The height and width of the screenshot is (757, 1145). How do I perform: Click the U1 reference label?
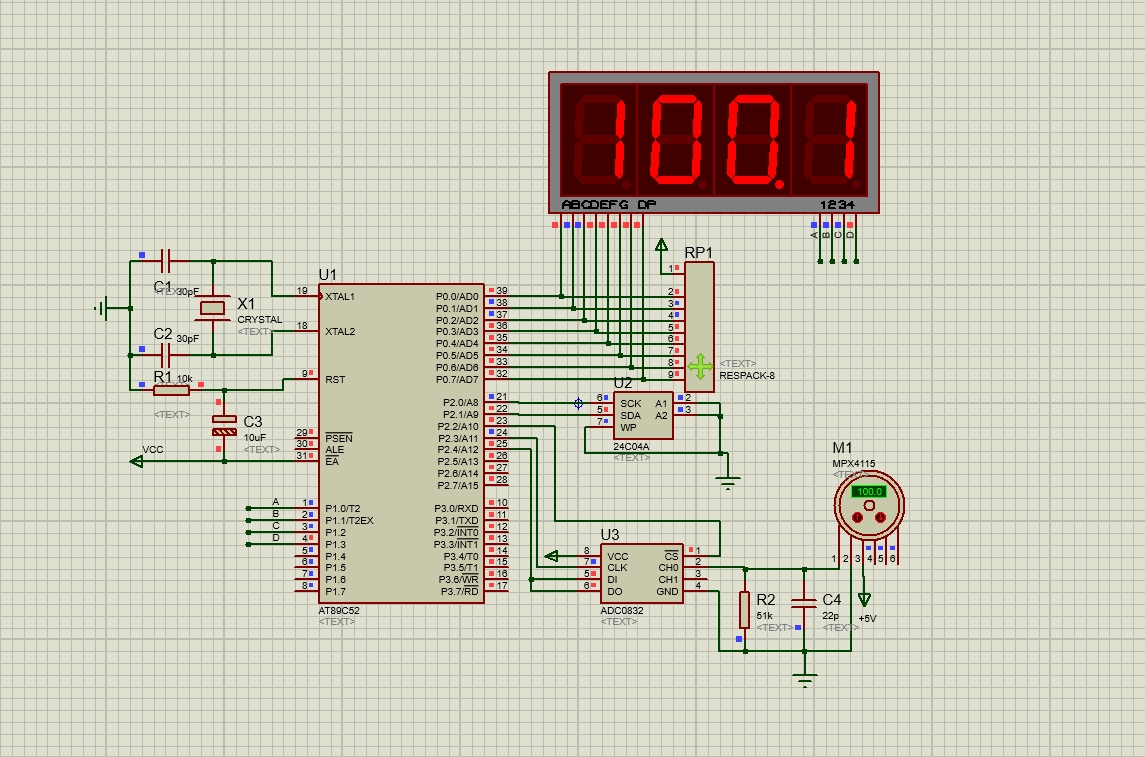tap(327, 274)
